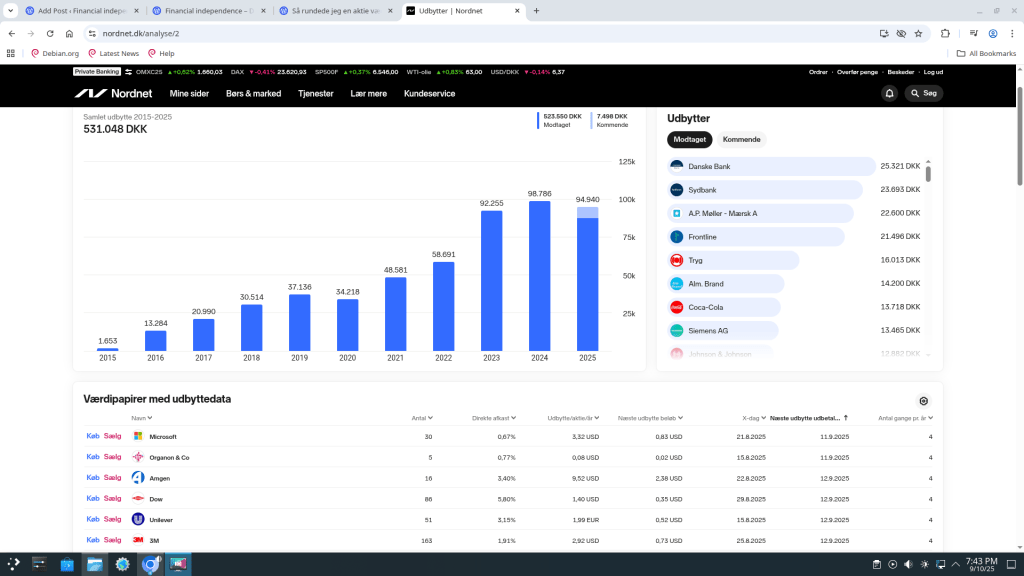The width and height of the screenshot is (1024, 576).
Task: Click the 2024 dividend bar in chart
Action: pos(539,275)
